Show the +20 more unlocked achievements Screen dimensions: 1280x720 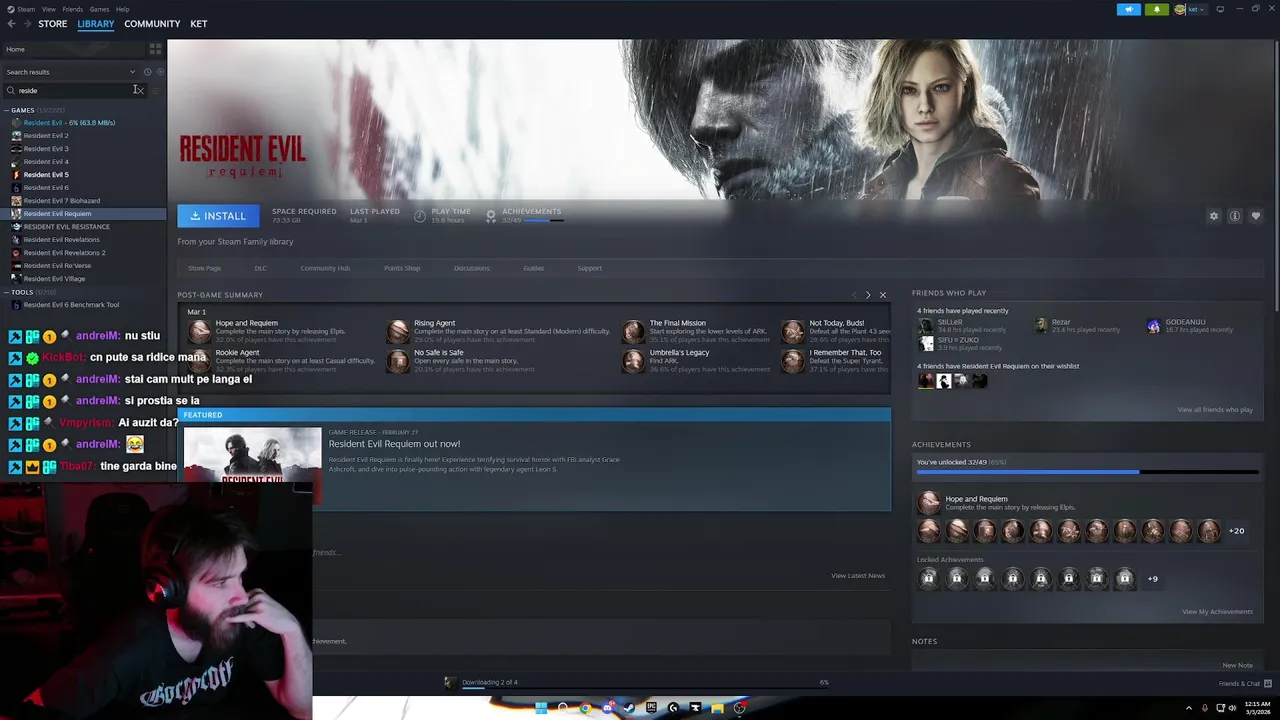pos(1237,531)
